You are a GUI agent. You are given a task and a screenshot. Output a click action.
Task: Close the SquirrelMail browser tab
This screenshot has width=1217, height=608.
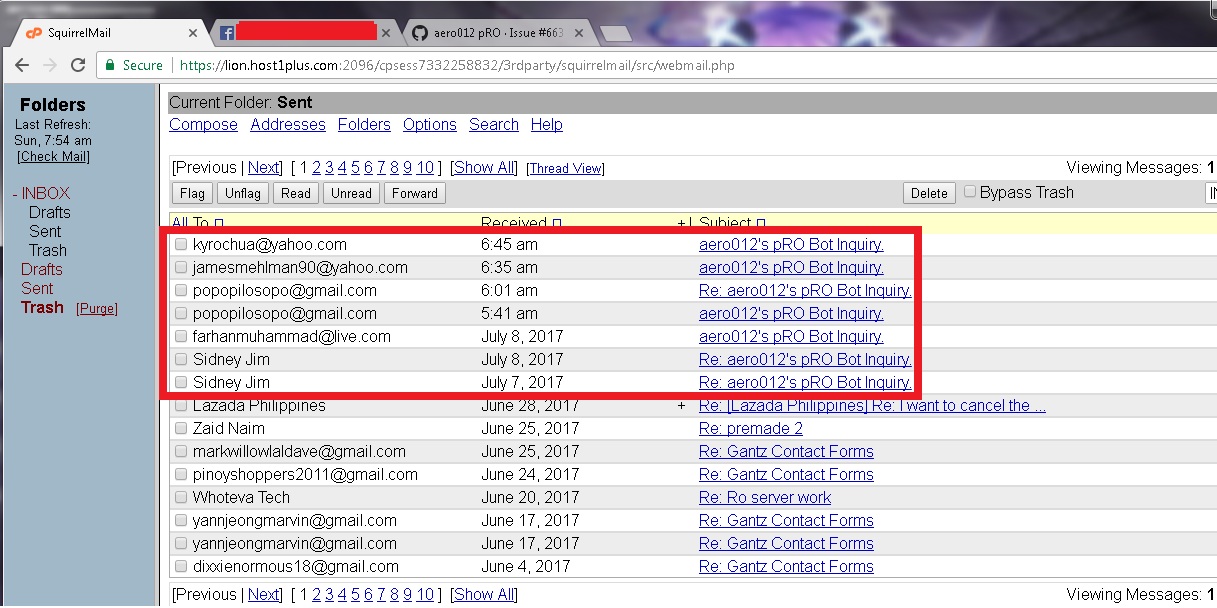(193, 33)
